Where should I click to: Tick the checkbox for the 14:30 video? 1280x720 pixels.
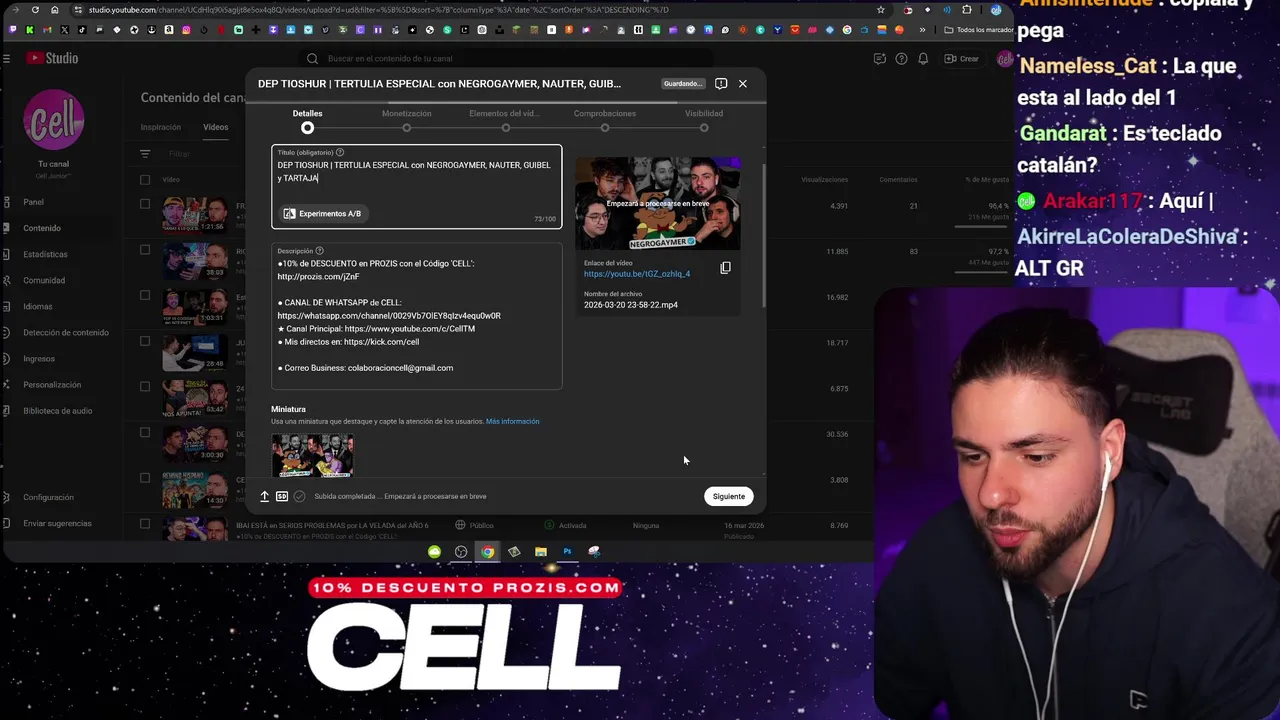coord(145,479)
